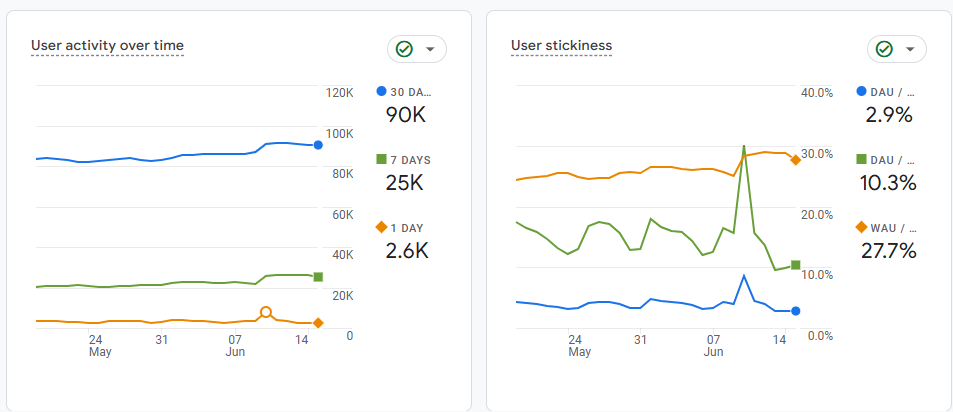Expand dropdown arrow on User activity card
The height and width of the screenshot is (412, 953).
(430, 49)
